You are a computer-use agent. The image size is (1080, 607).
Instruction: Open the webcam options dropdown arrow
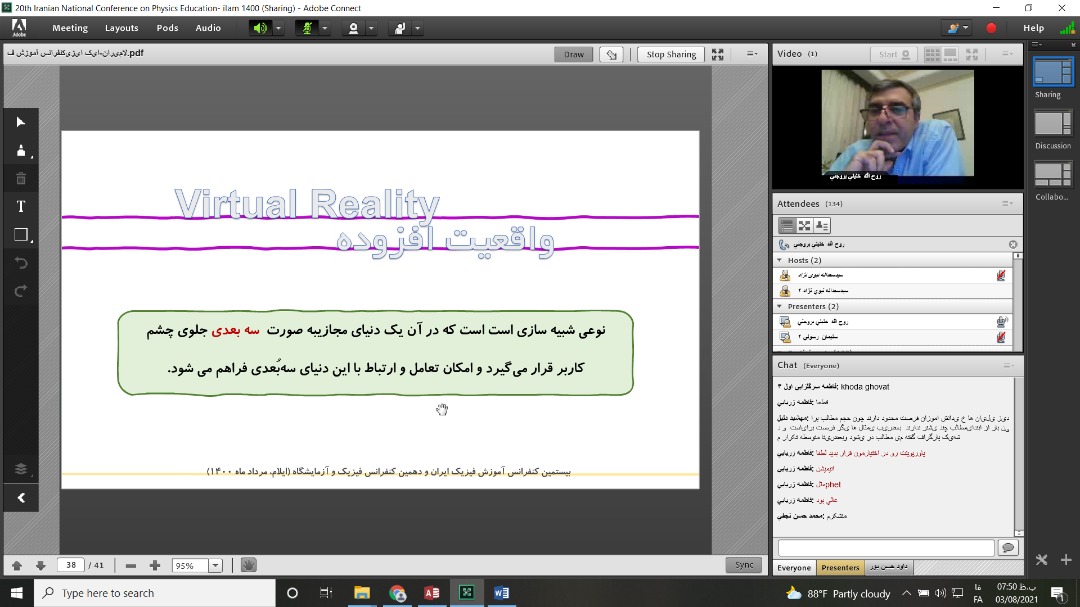[x=371, y=28]
